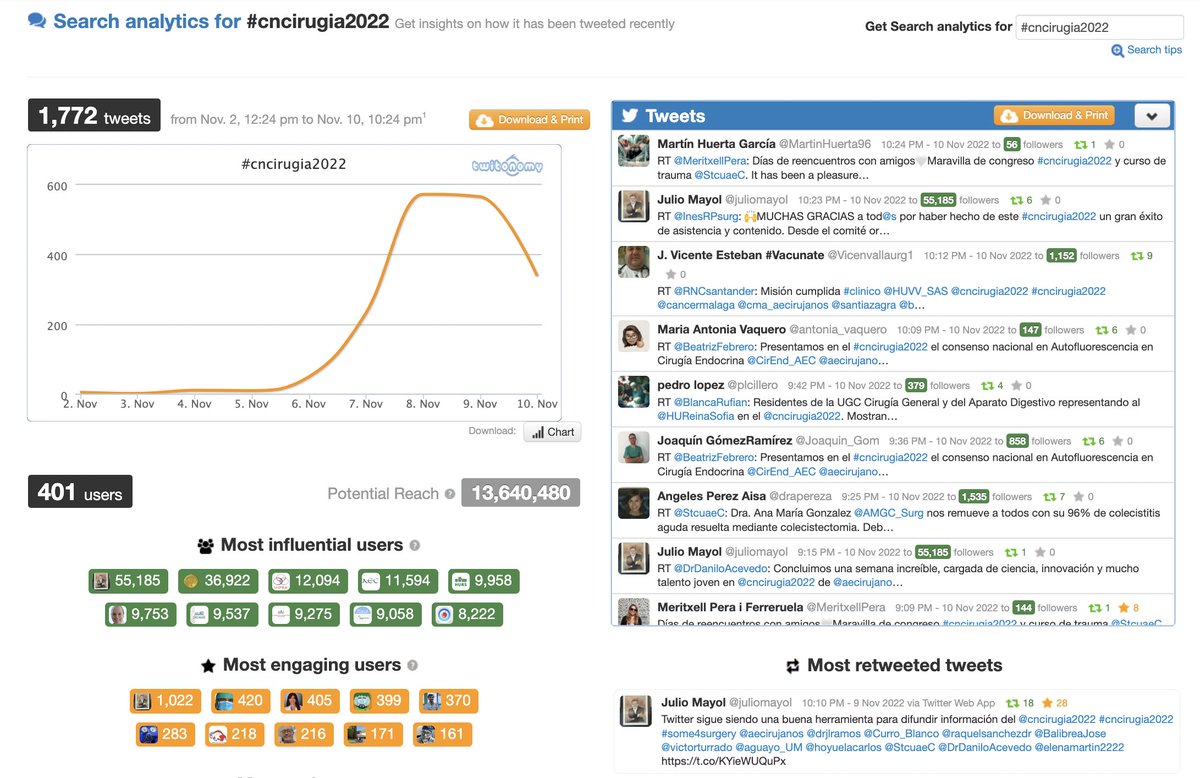Select influential user with 9,753 followers
This screenshot has width=1200, height=778.
141,614
